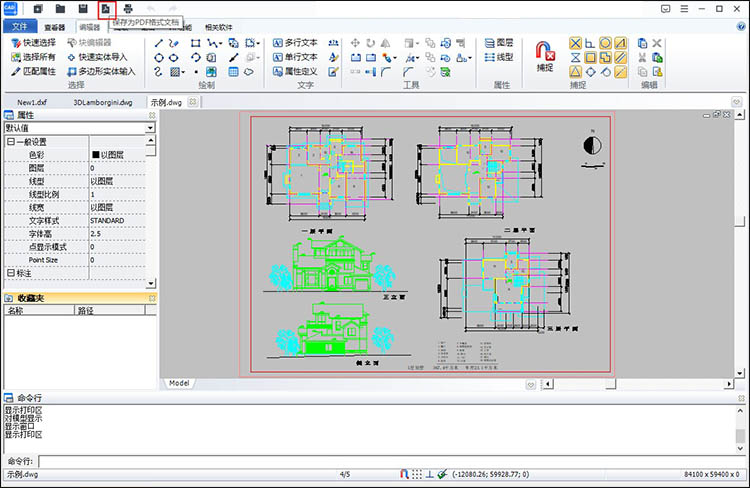The height and width of the screenshot is (488, 750).
Task: Select the Ellipse draw tool
Action: click(x=174, y=58)
